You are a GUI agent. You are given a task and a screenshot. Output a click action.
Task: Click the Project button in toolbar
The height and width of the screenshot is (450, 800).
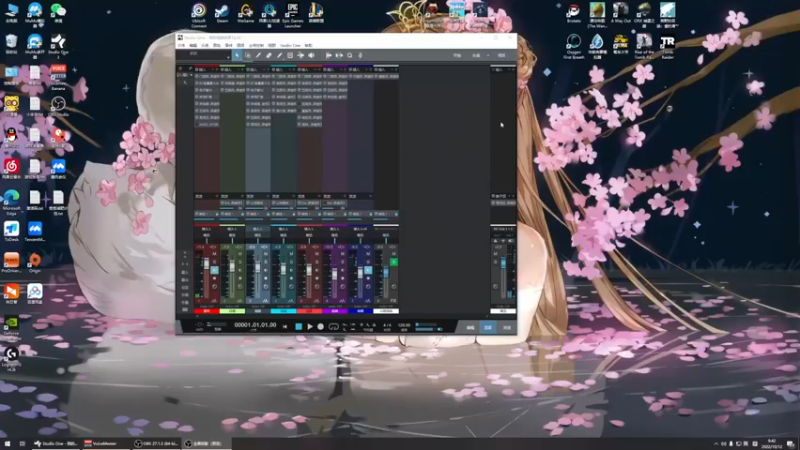point(502,55)
